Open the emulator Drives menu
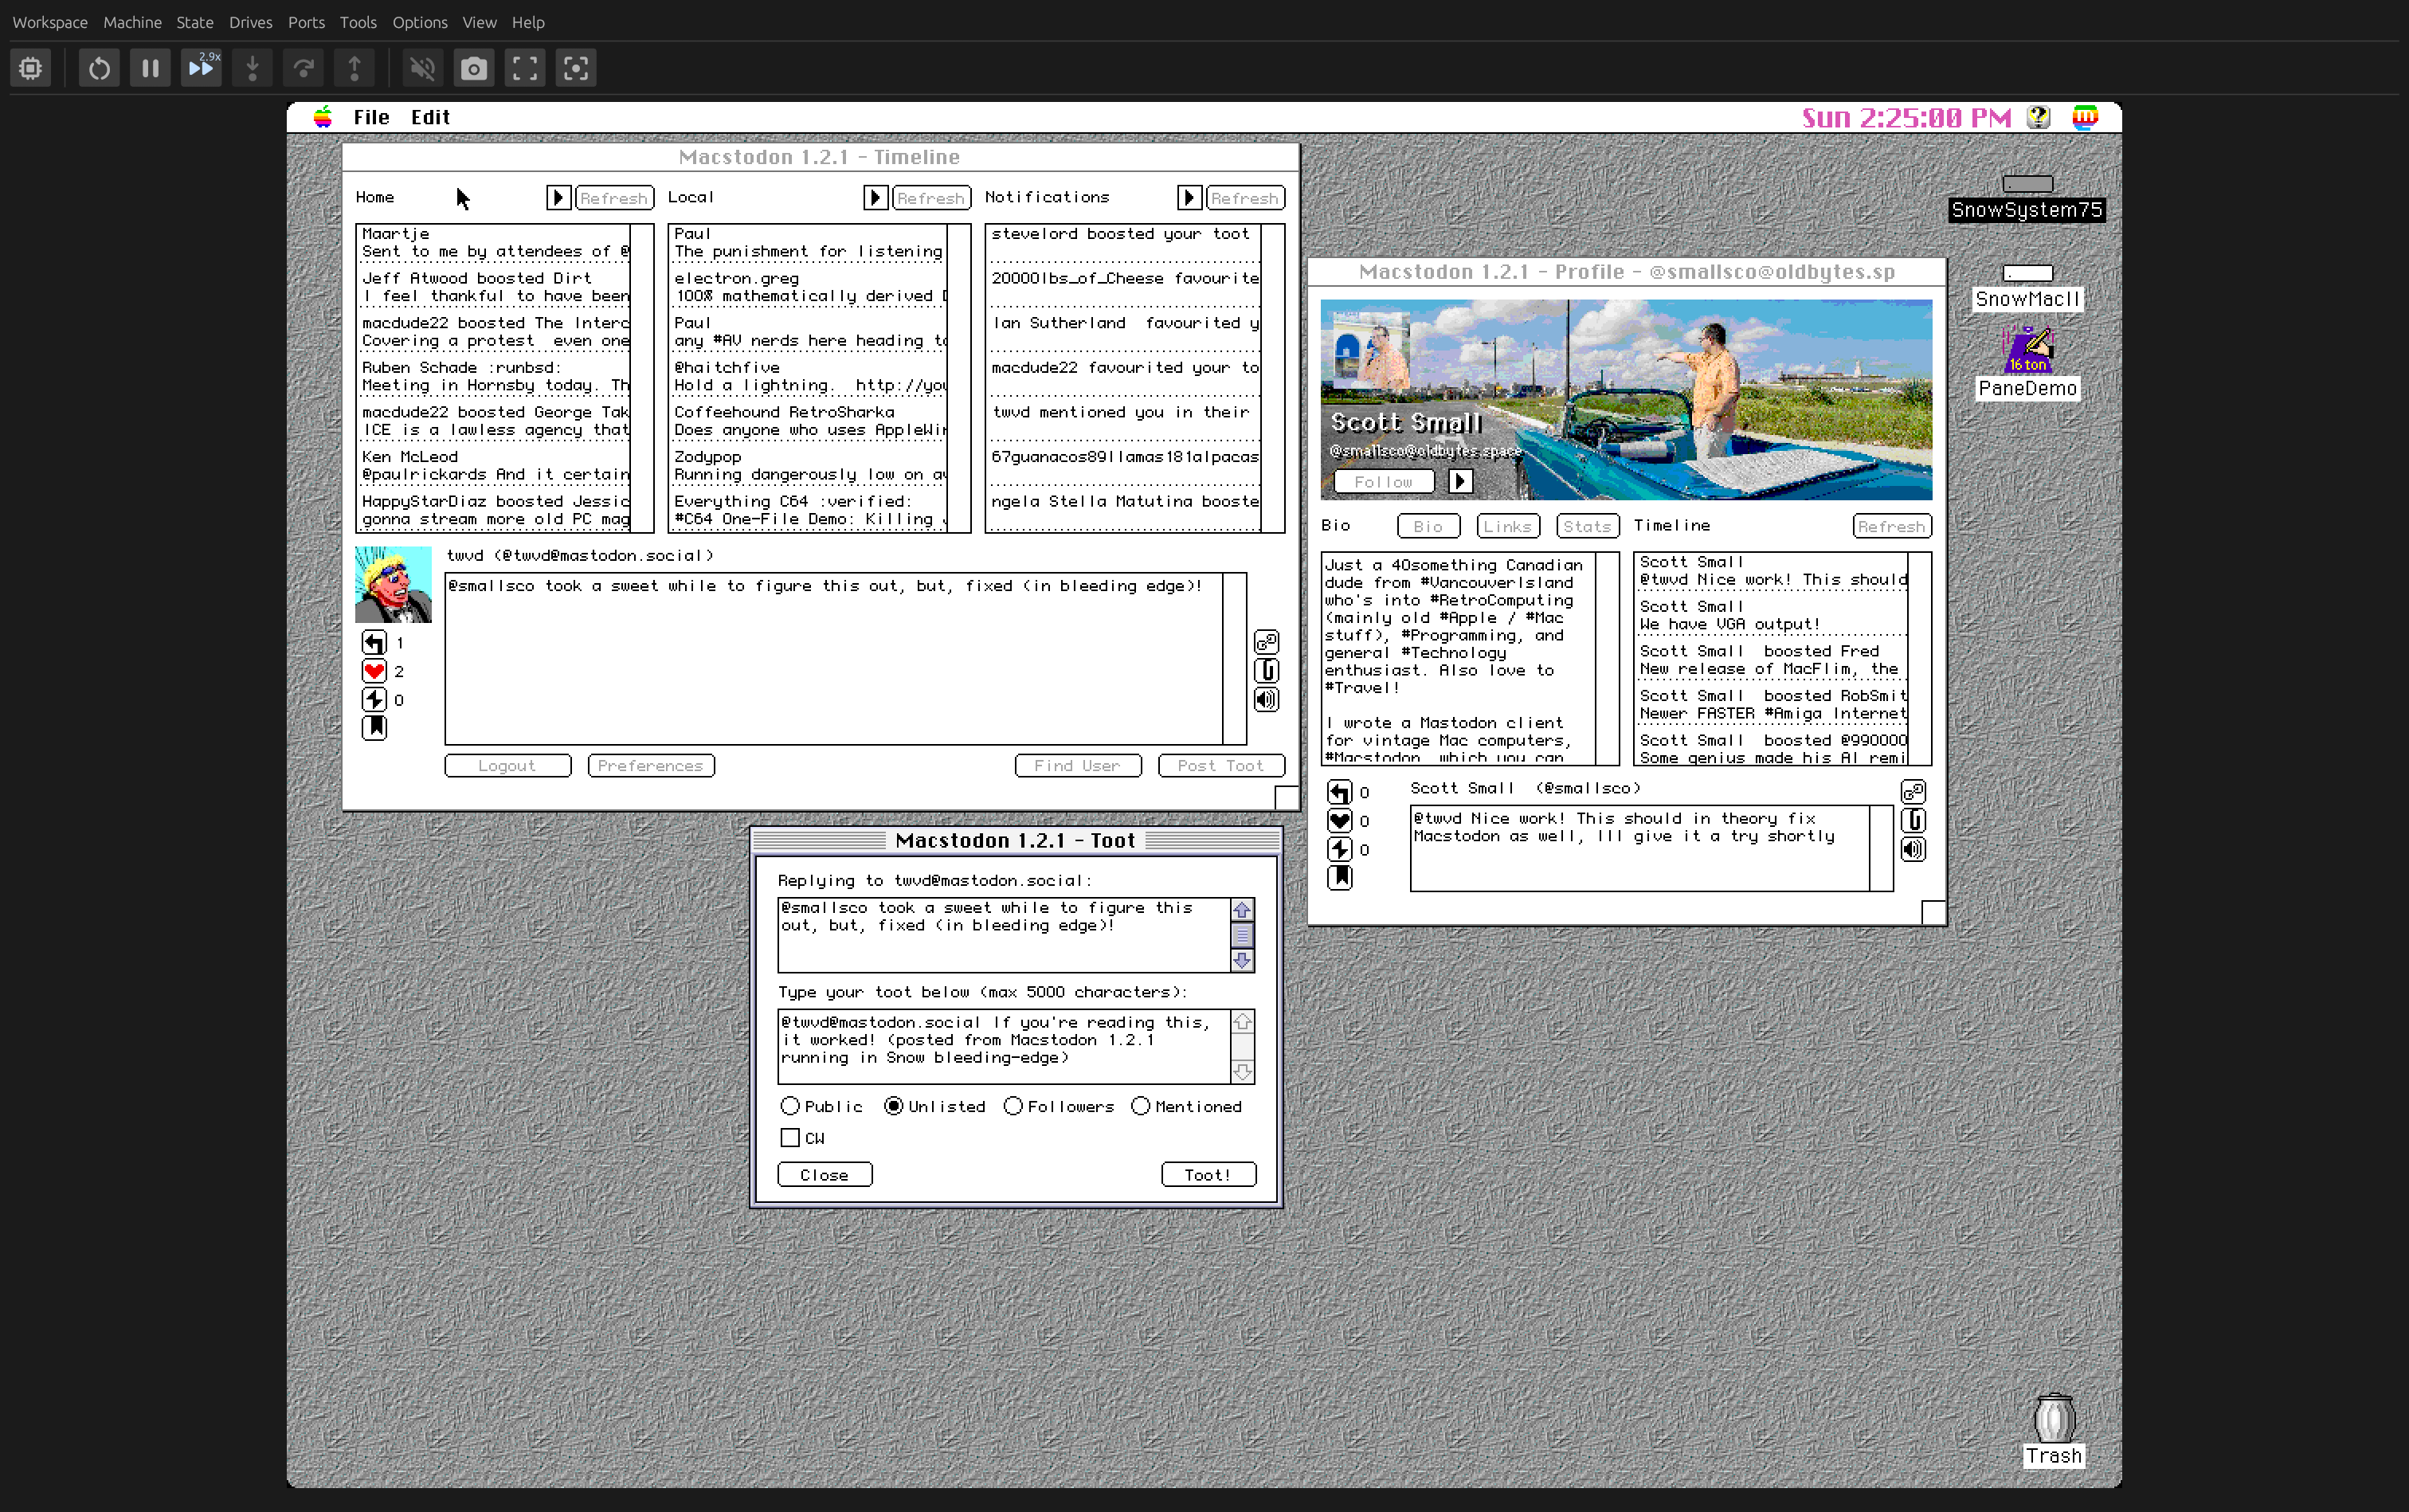Screen dimensions: 2409x1512 (250, 22)
